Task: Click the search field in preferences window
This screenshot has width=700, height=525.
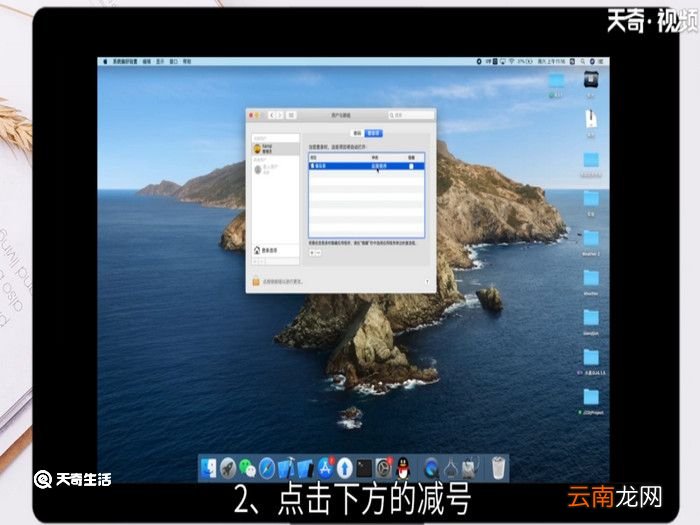Action: 411,115
